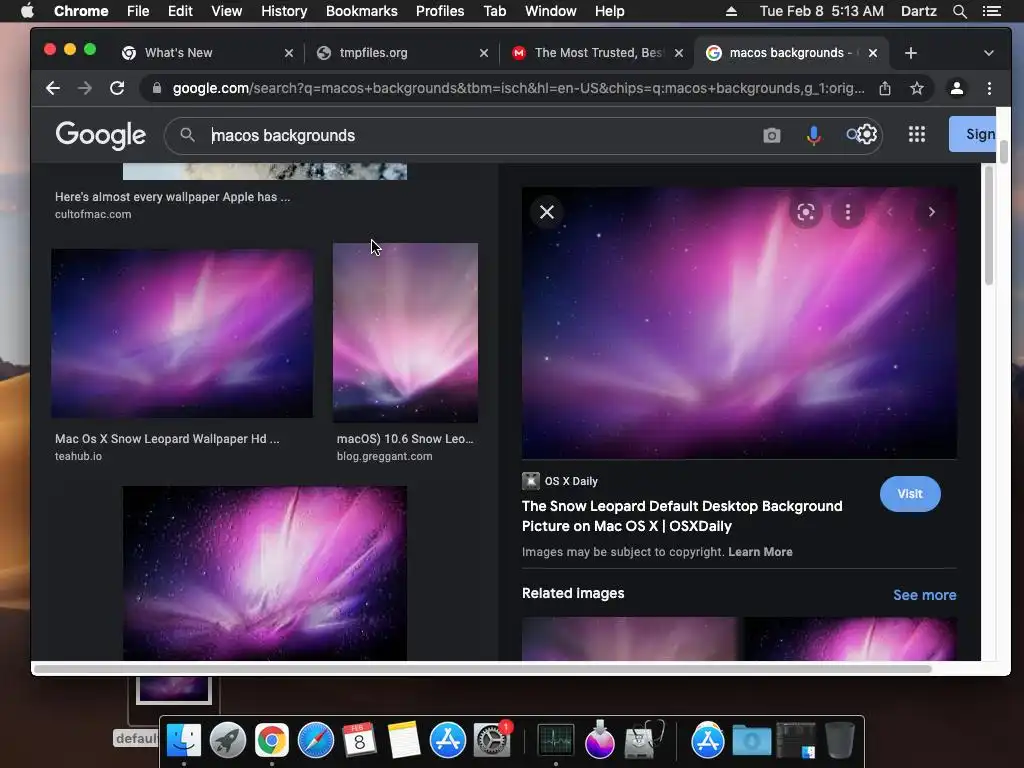Screen dimensions: 1024x768
Task: Start voice search with microphone
Action: [x=814, y=135]
